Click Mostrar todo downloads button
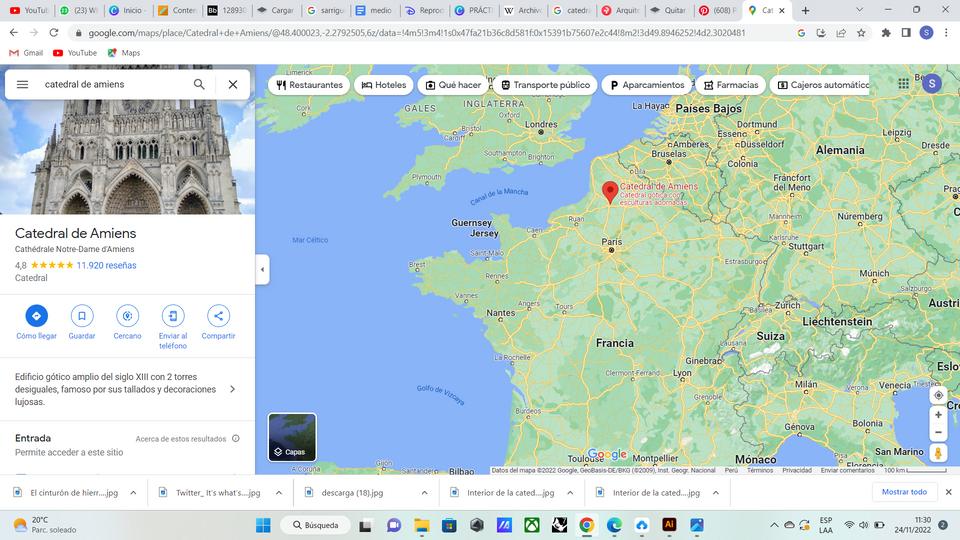 904,492
